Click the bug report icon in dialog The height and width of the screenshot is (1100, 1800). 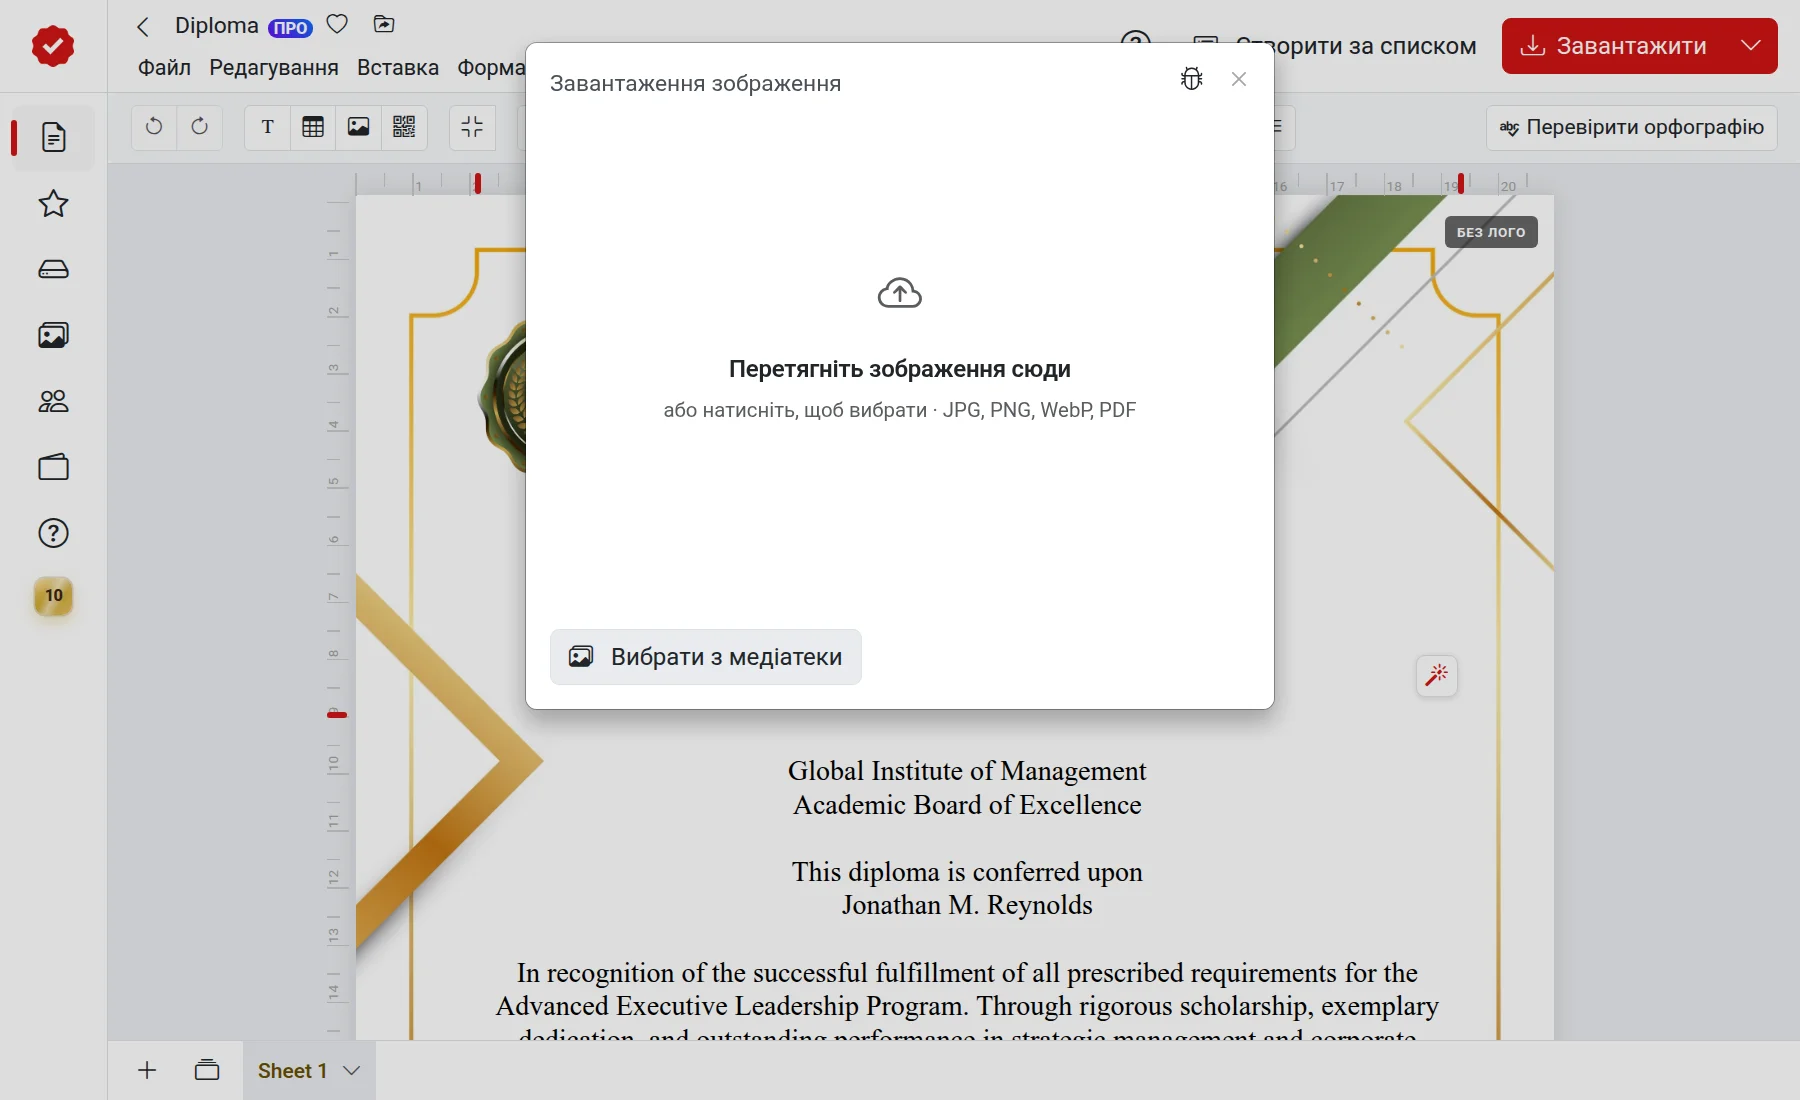(x=1191, y=79)
